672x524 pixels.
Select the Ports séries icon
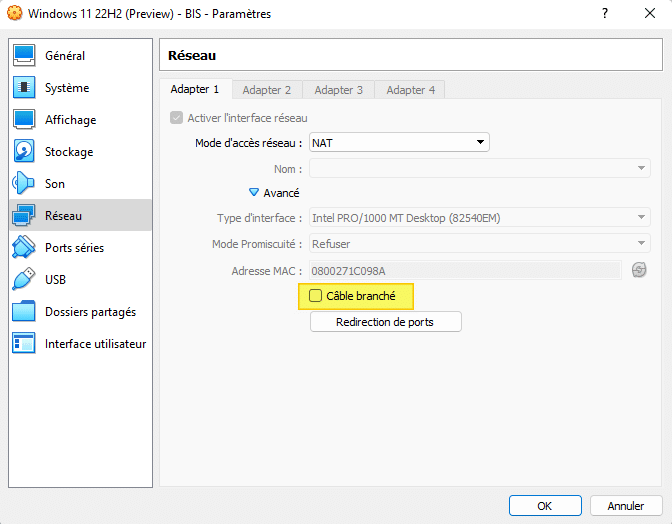24,248
